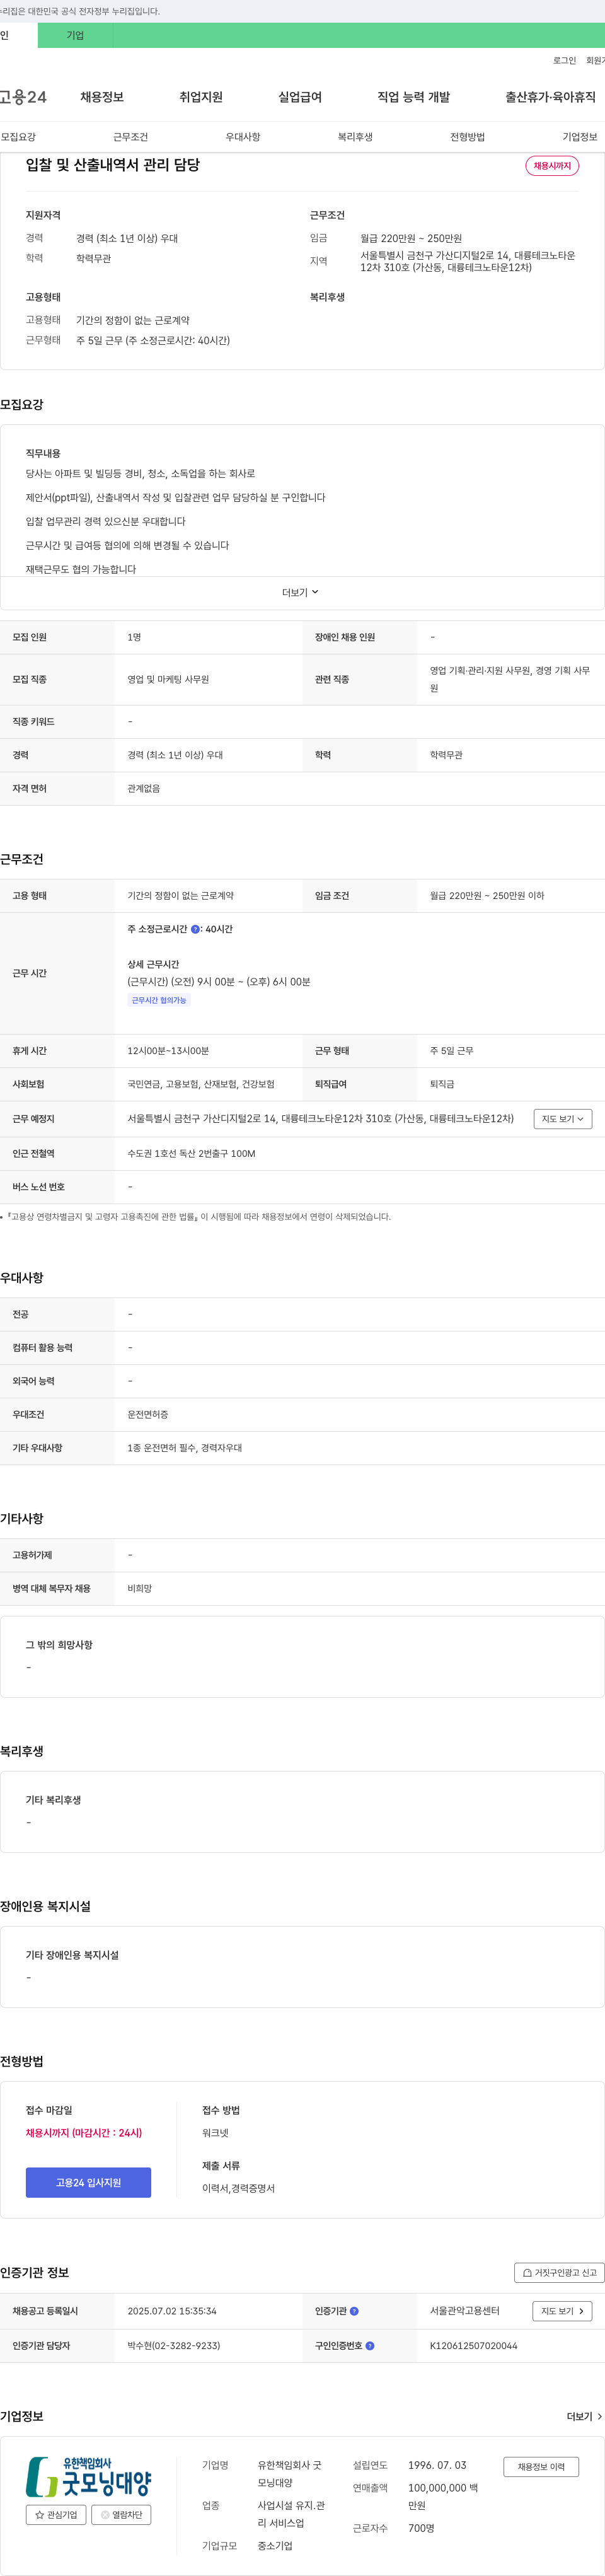Click the 채용정보 이력 button

coord(541,2466)
